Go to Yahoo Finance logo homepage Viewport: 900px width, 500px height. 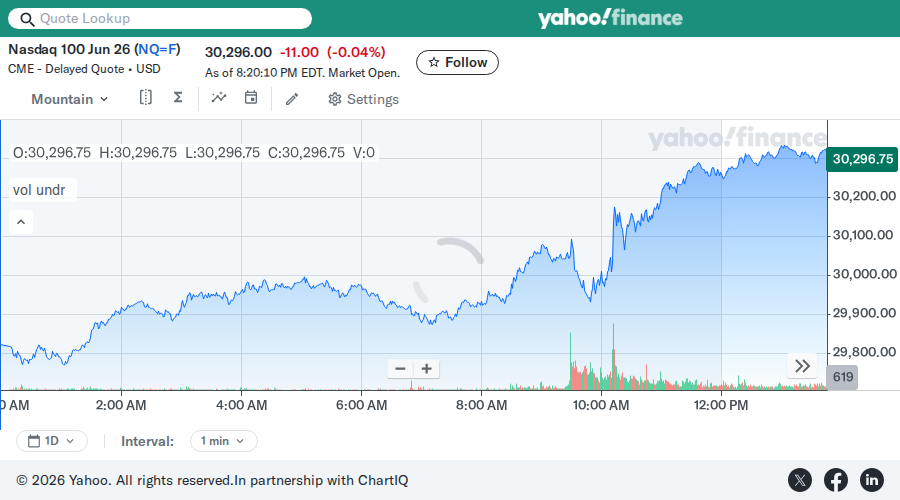[x=610, y=18]
